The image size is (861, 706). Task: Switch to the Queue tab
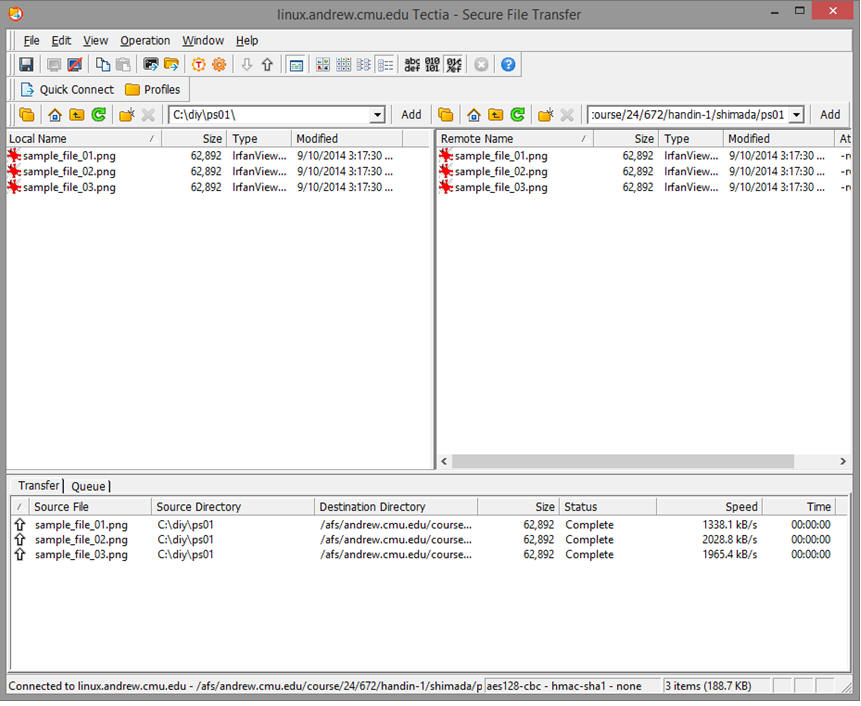tap(88, 486)
